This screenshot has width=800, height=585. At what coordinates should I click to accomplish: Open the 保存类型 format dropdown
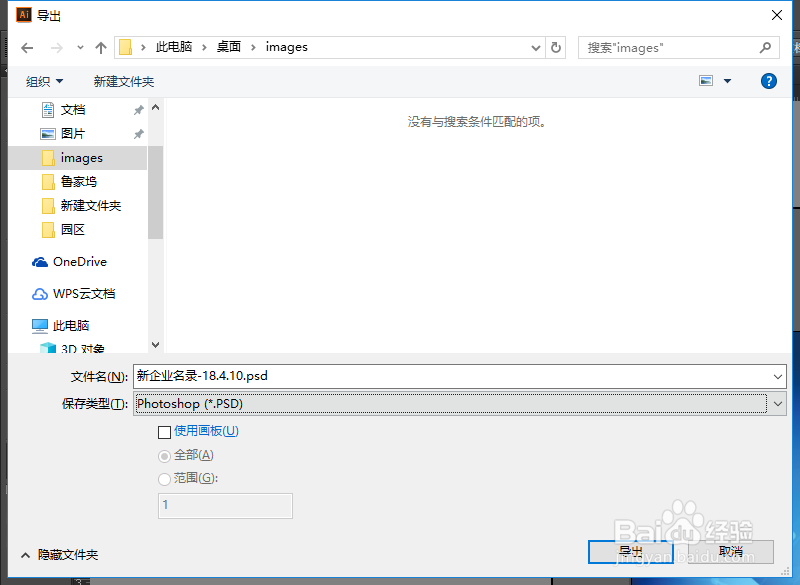(777, 404)
